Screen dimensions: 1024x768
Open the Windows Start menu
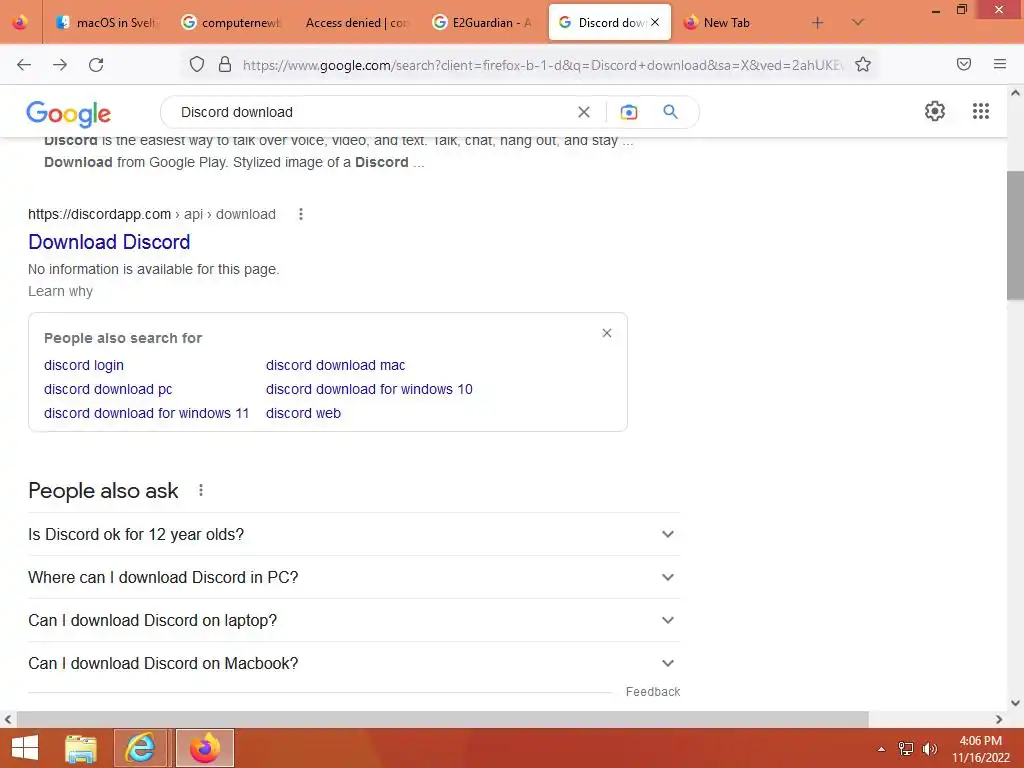pos(25,748)
